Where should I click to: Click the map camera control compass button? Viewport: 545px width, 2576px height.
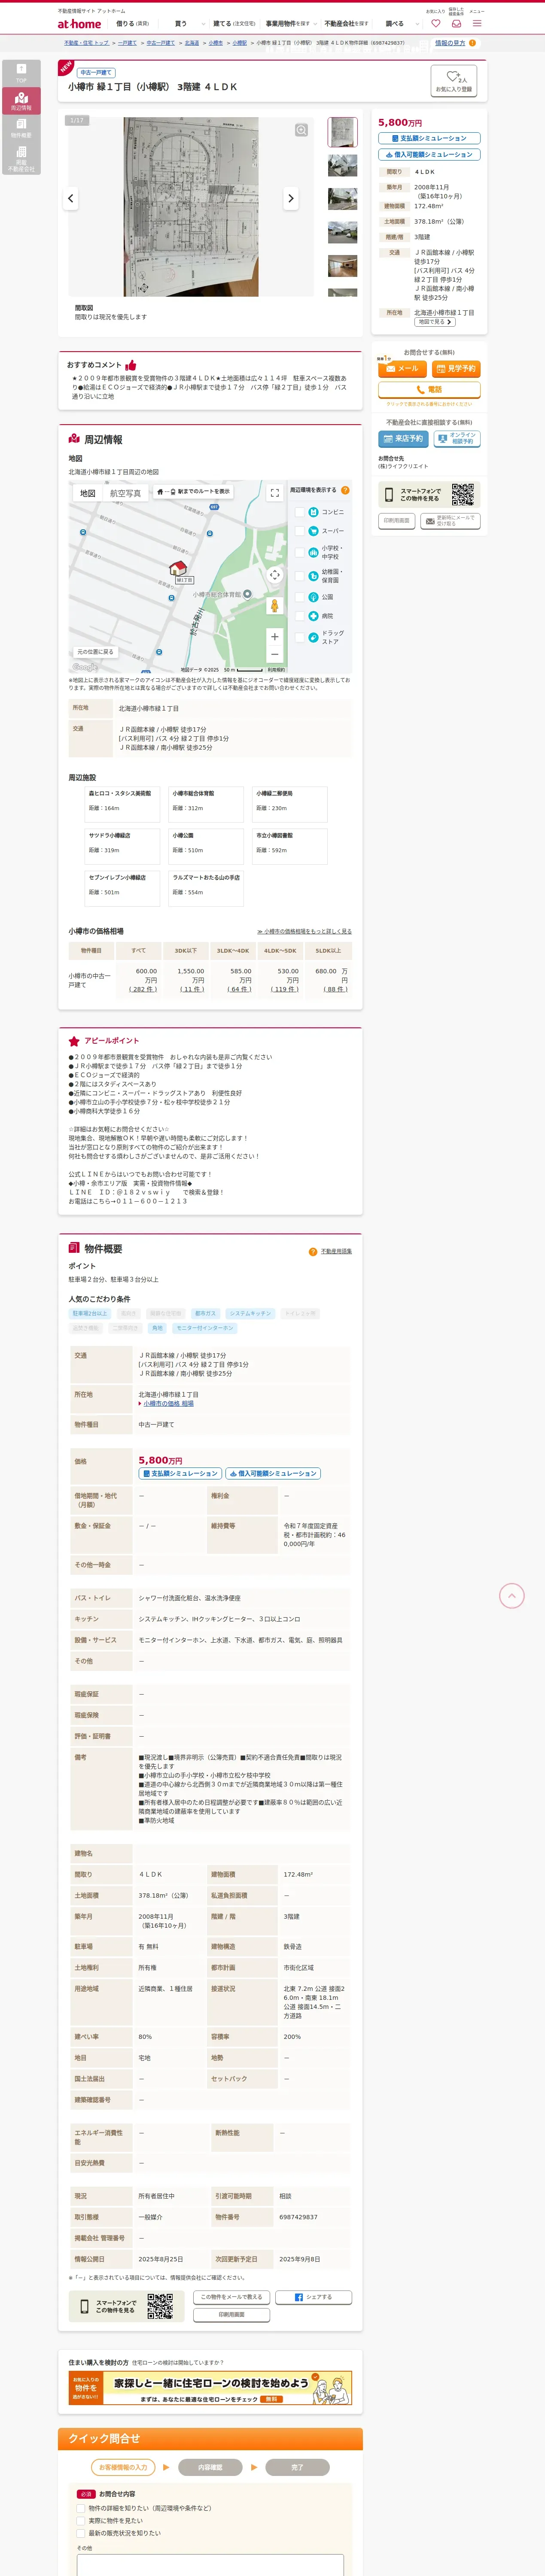click(275, 575)
